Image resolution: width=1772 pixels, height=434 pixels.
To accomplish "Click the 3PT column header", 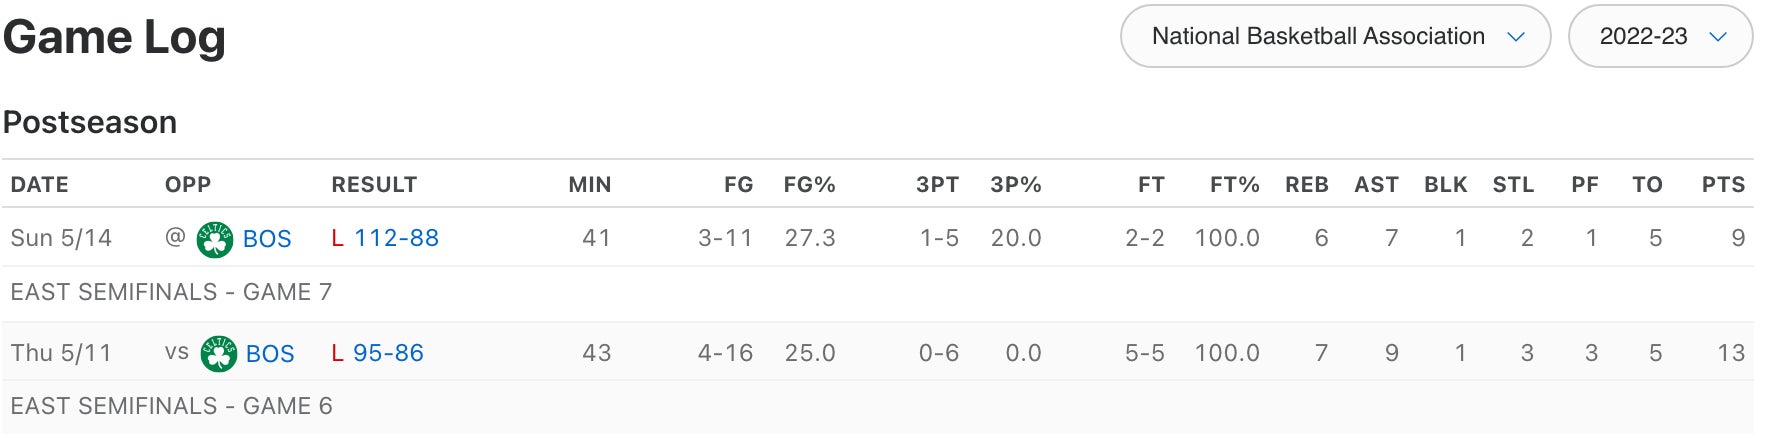I will click(937, 185).
